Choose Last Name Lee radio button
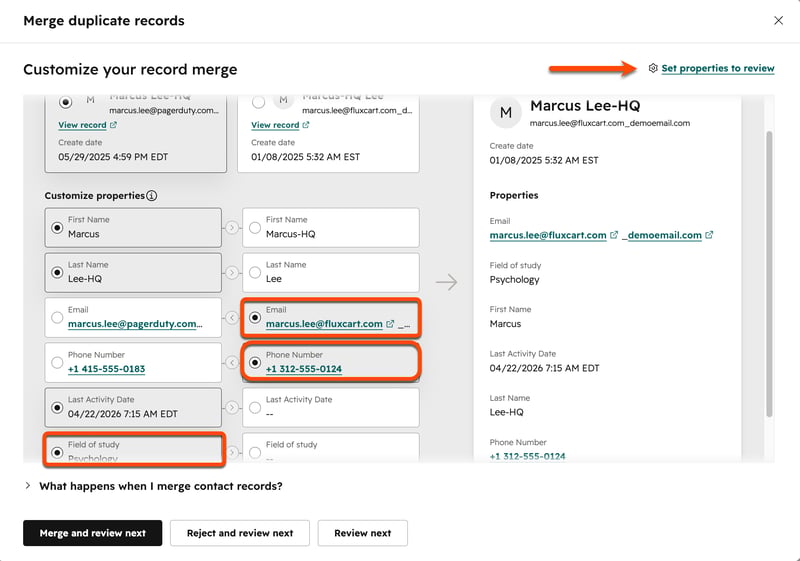The image size is (800, 561). [255, 272]
